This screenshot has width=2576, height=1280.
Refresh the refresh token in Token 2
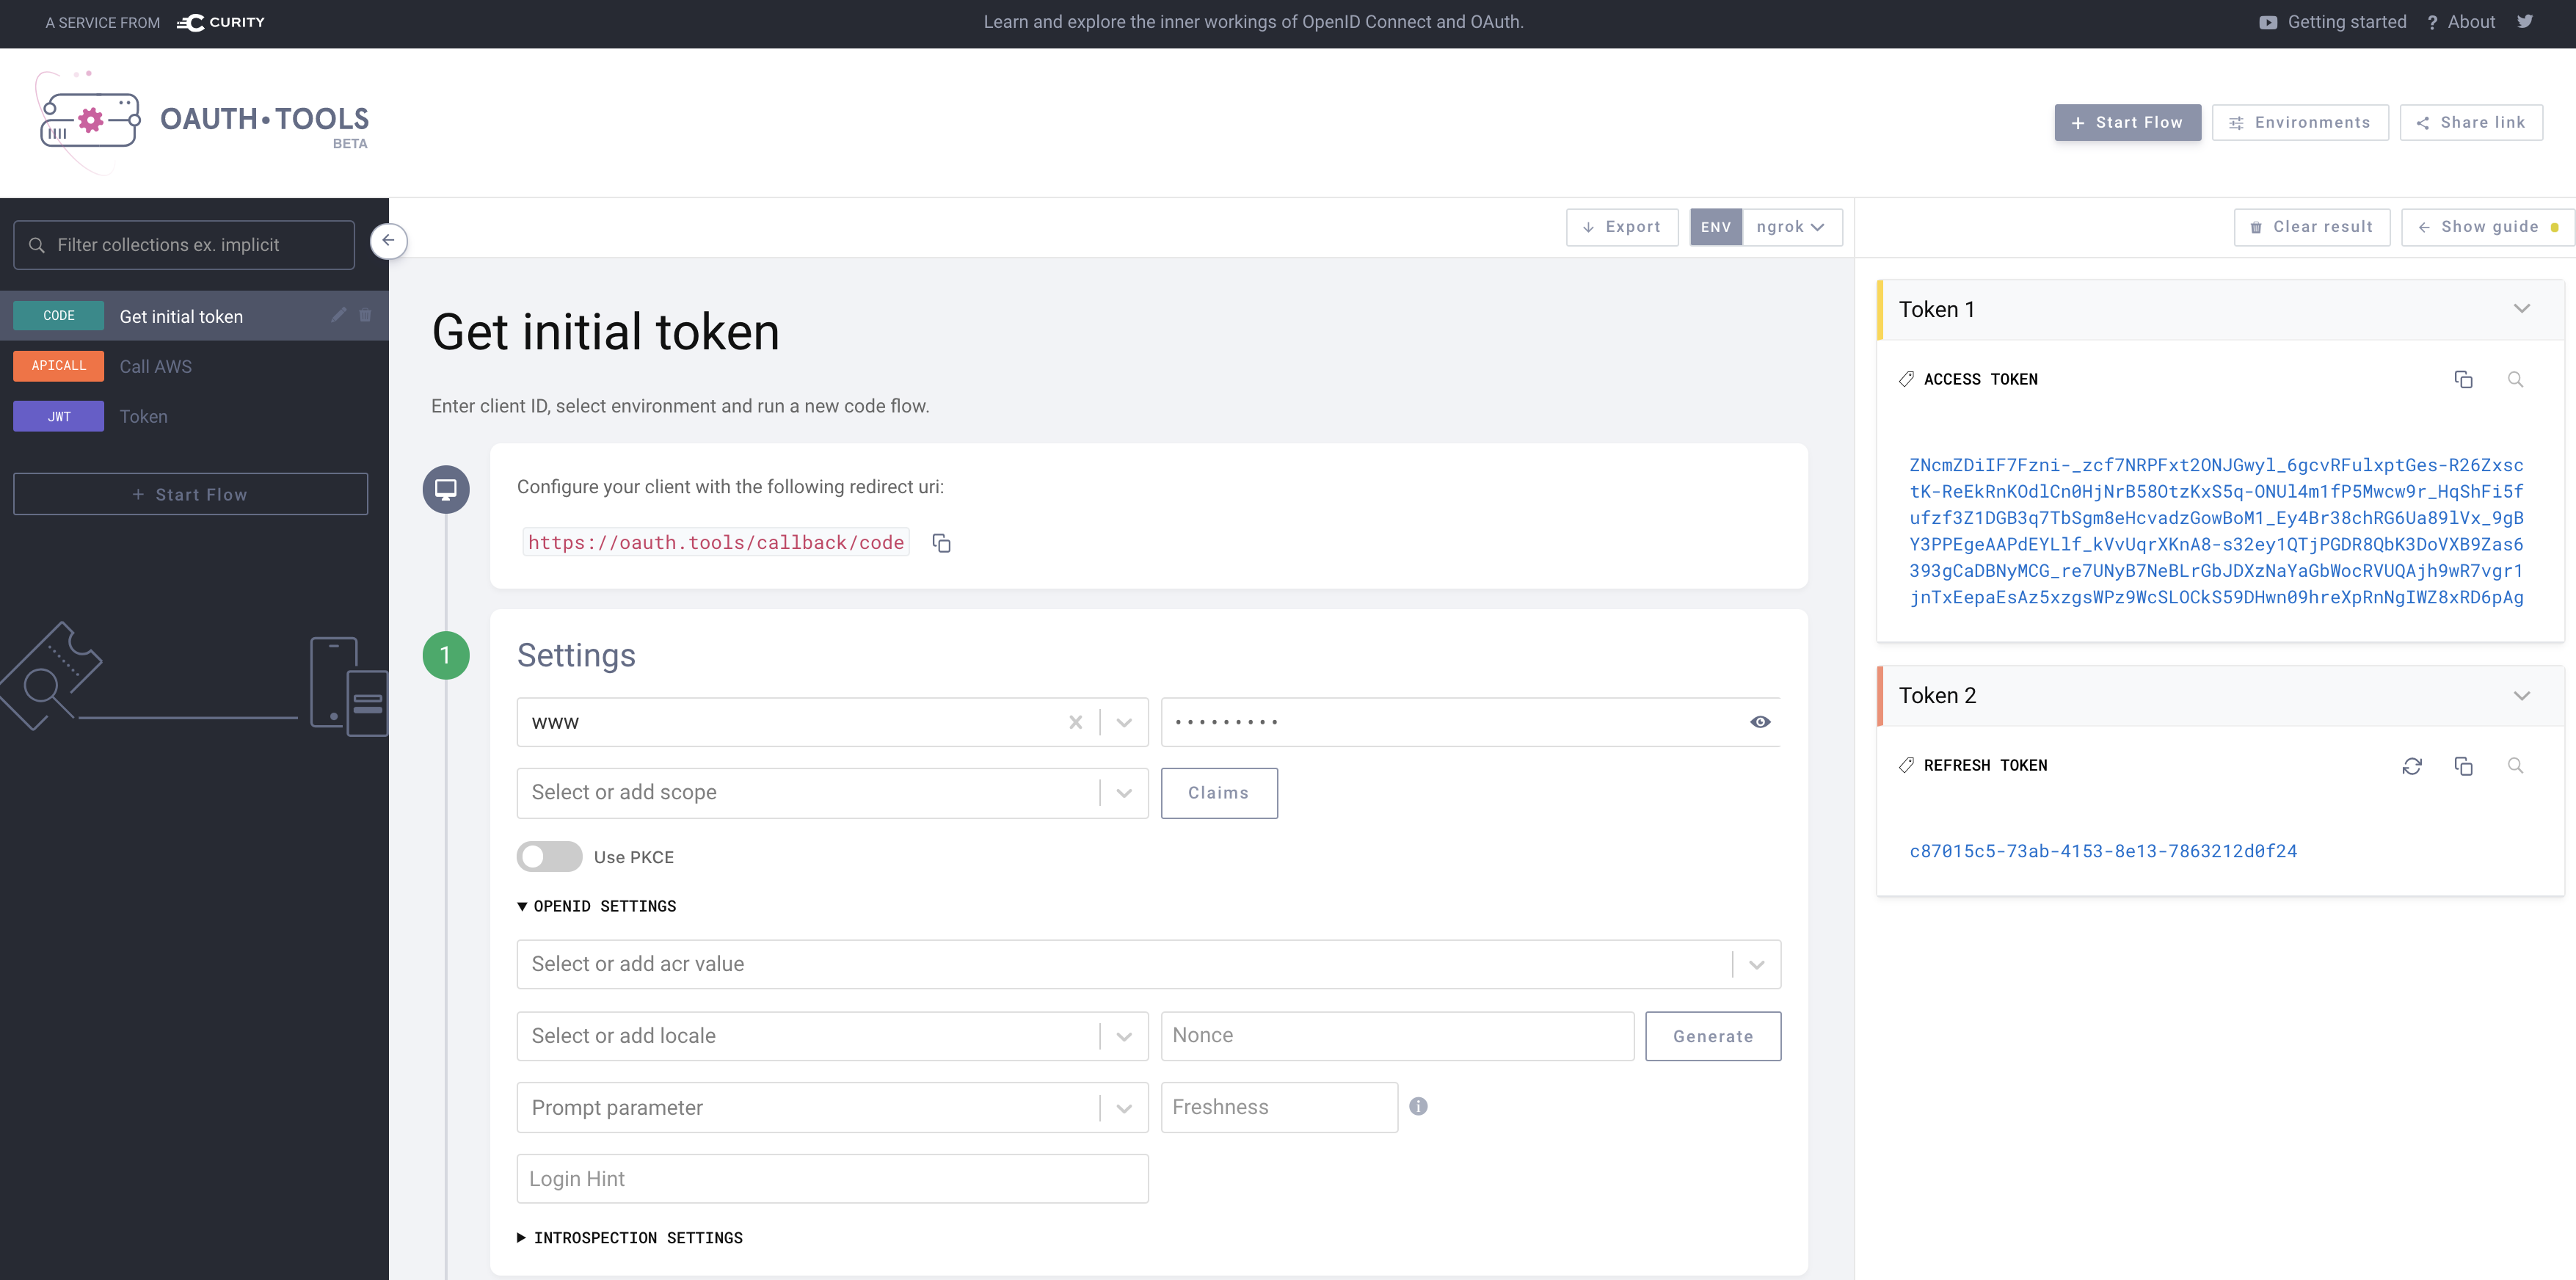(2413, 766)
